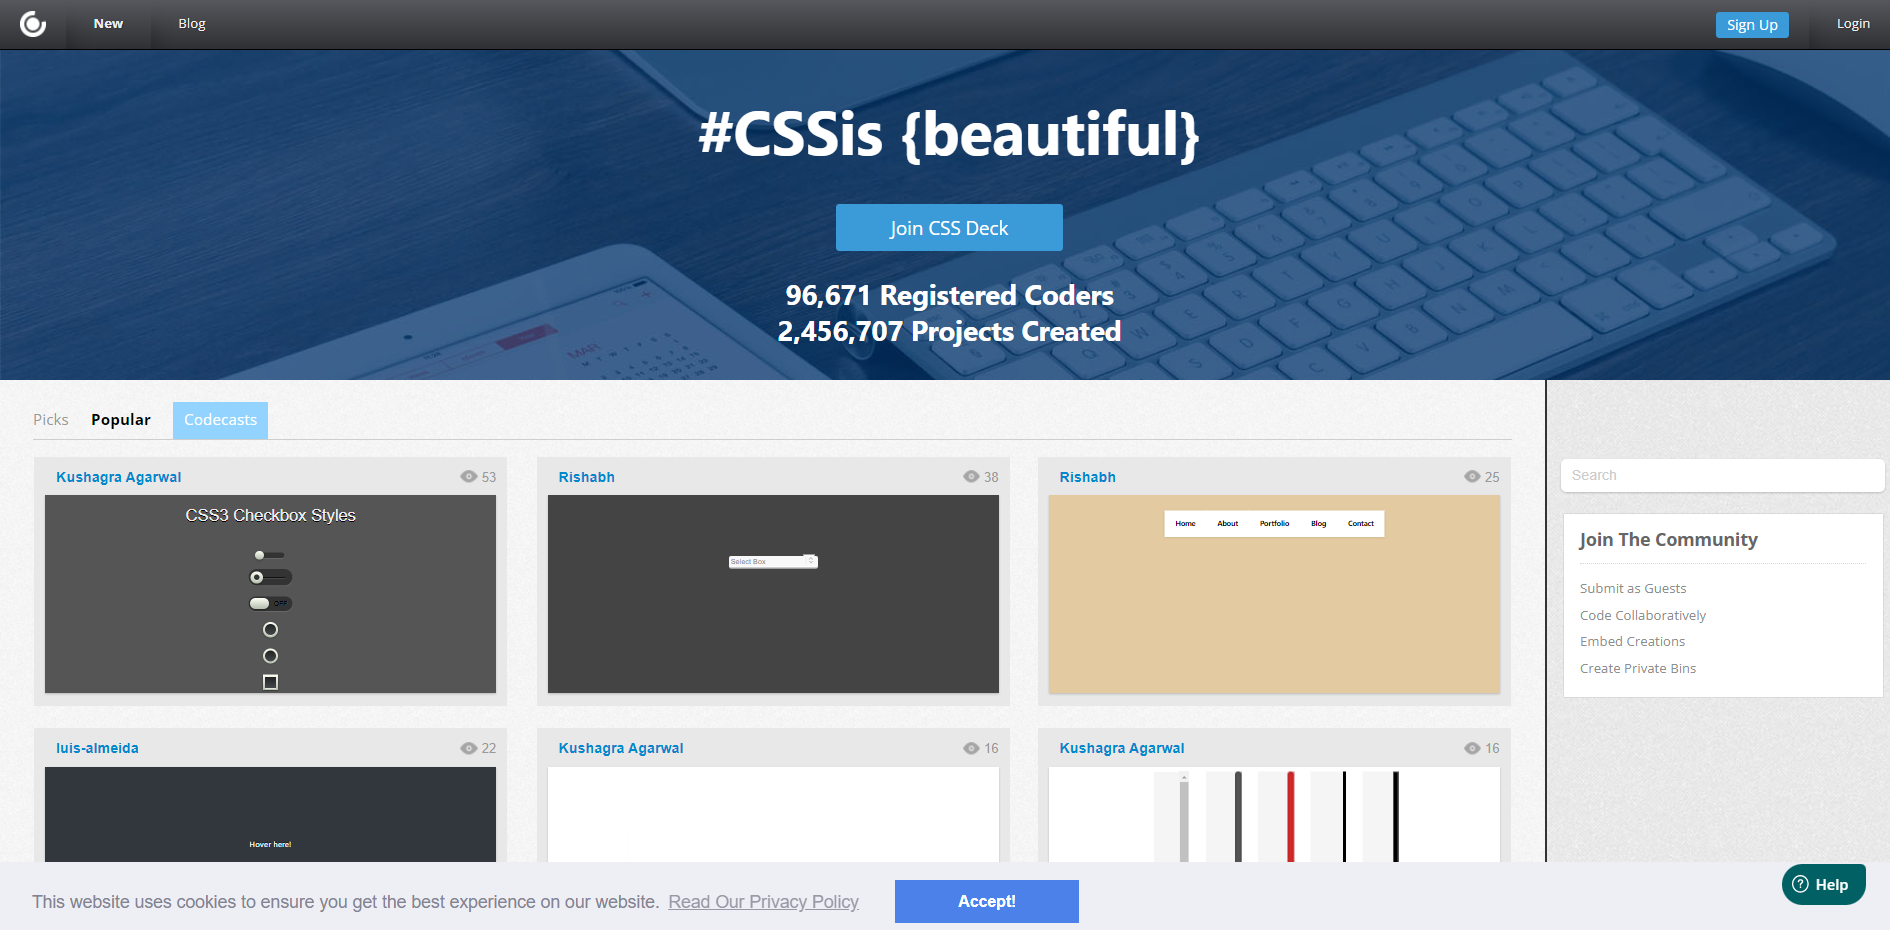This screenshot has height=930, width=1890.
Task: Open Read Our Privacy Policy link
Action: [x=763, y=902]
